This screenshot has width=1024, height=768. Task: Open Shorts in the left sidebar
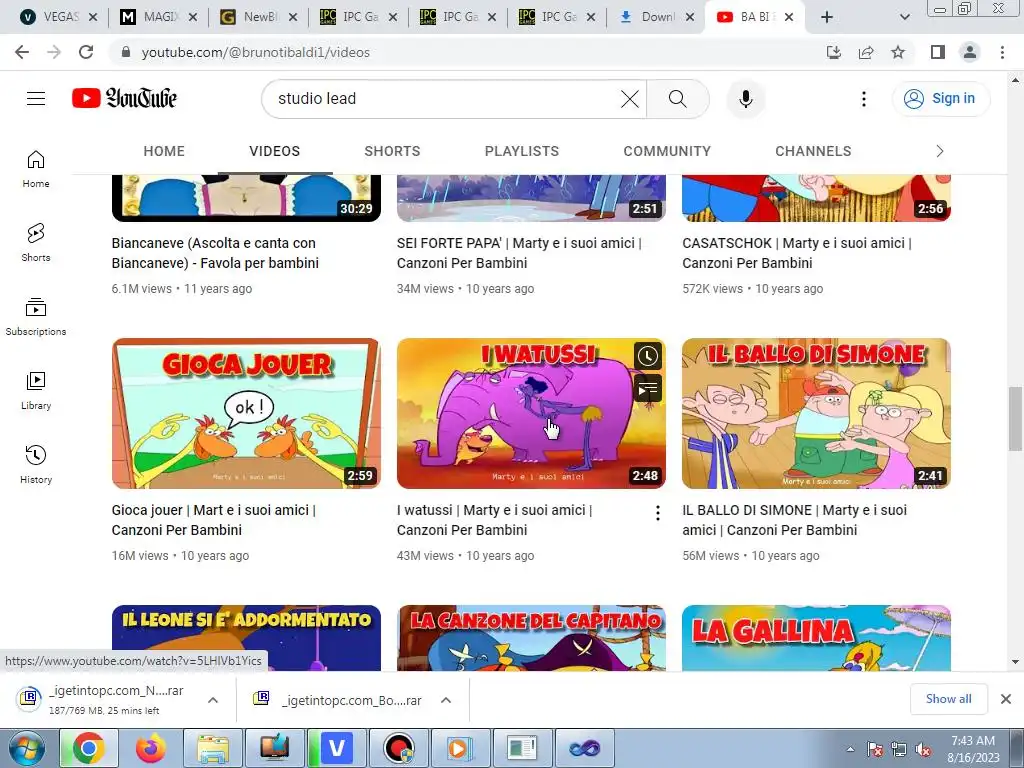click(36, 243)
